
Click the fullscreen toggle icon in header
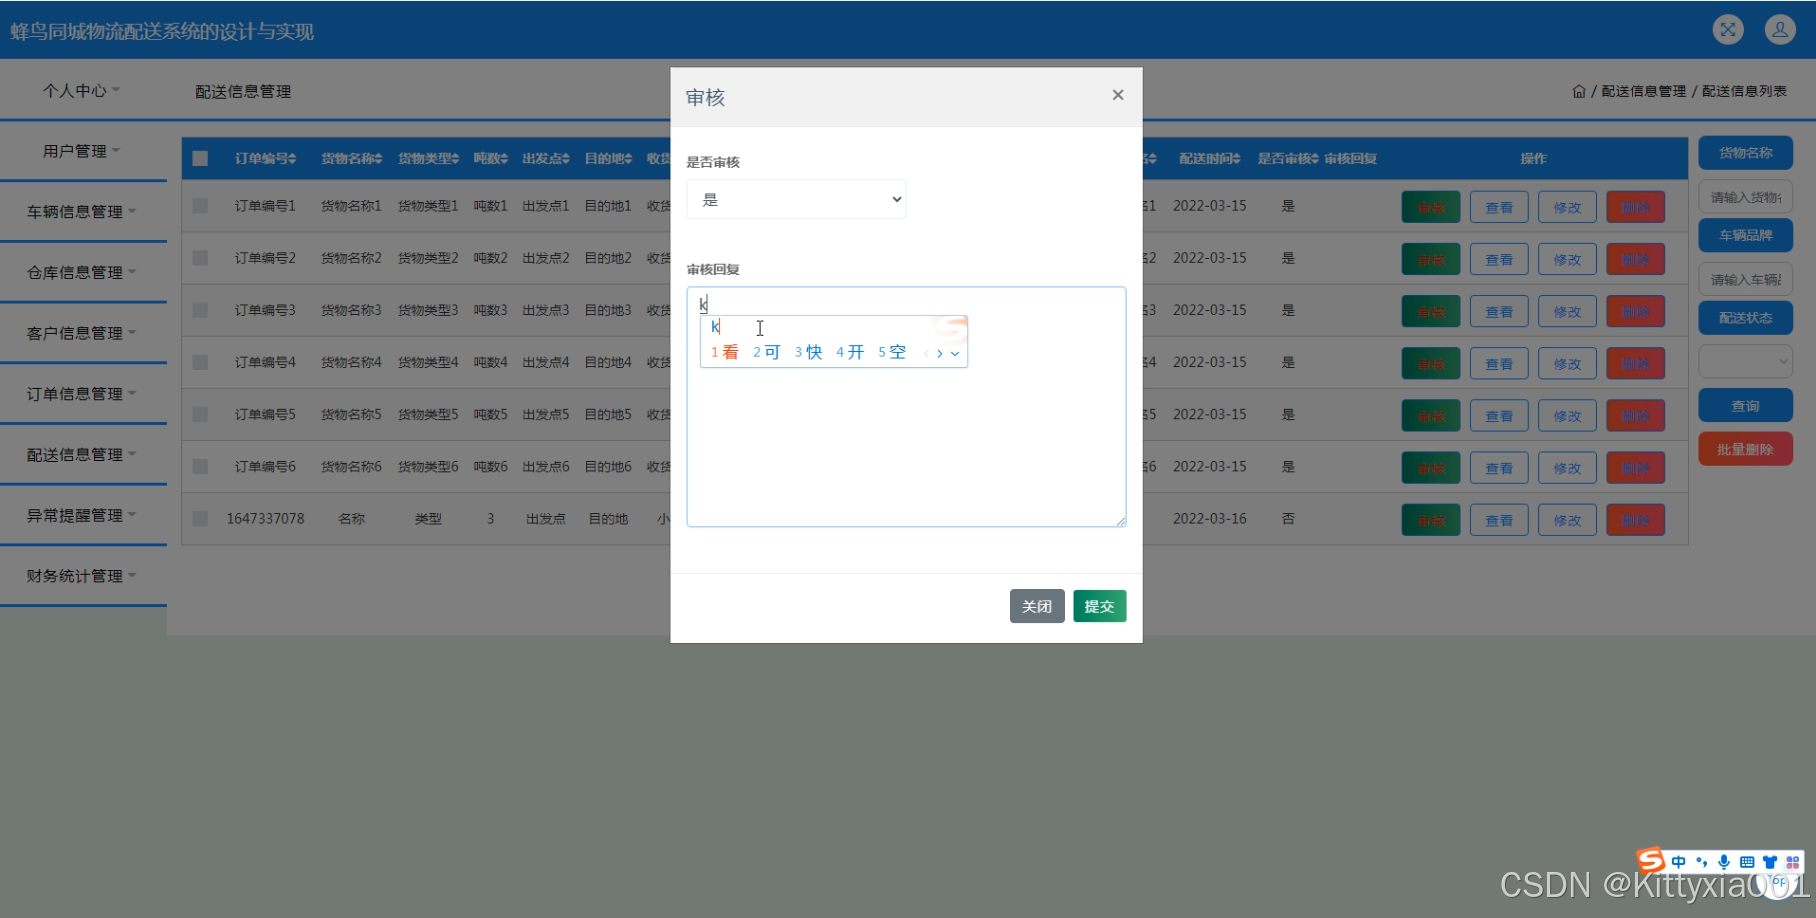pos(1727,30)
